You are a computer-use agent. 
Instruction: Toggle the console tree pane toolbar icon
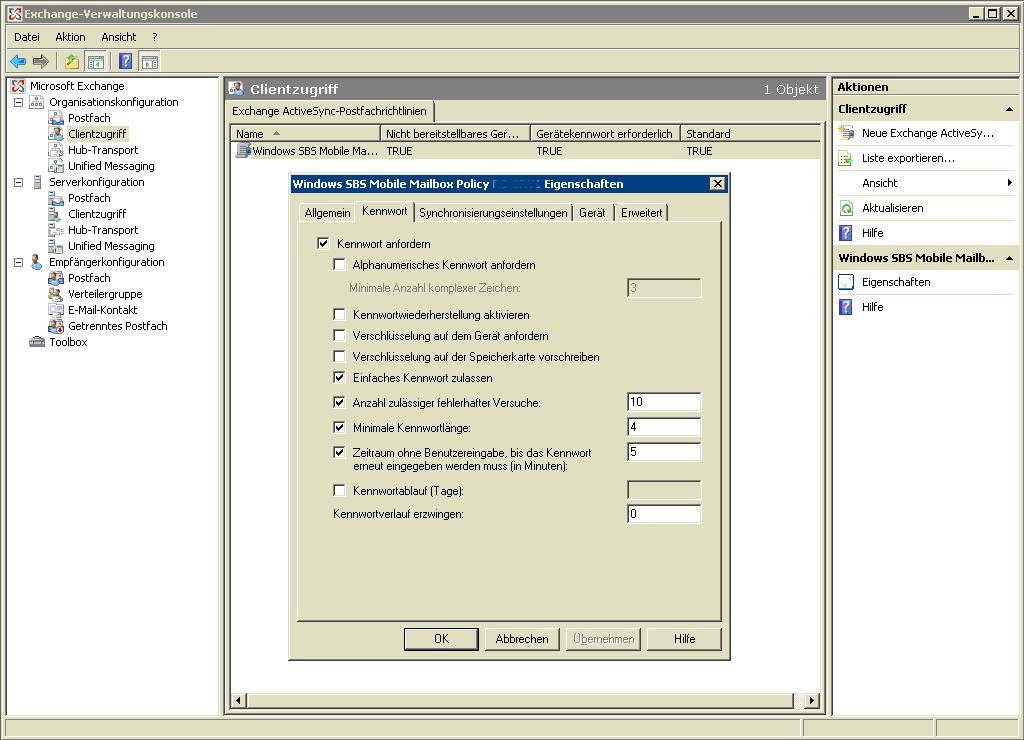pyautogui.click(x=96, y=61)
